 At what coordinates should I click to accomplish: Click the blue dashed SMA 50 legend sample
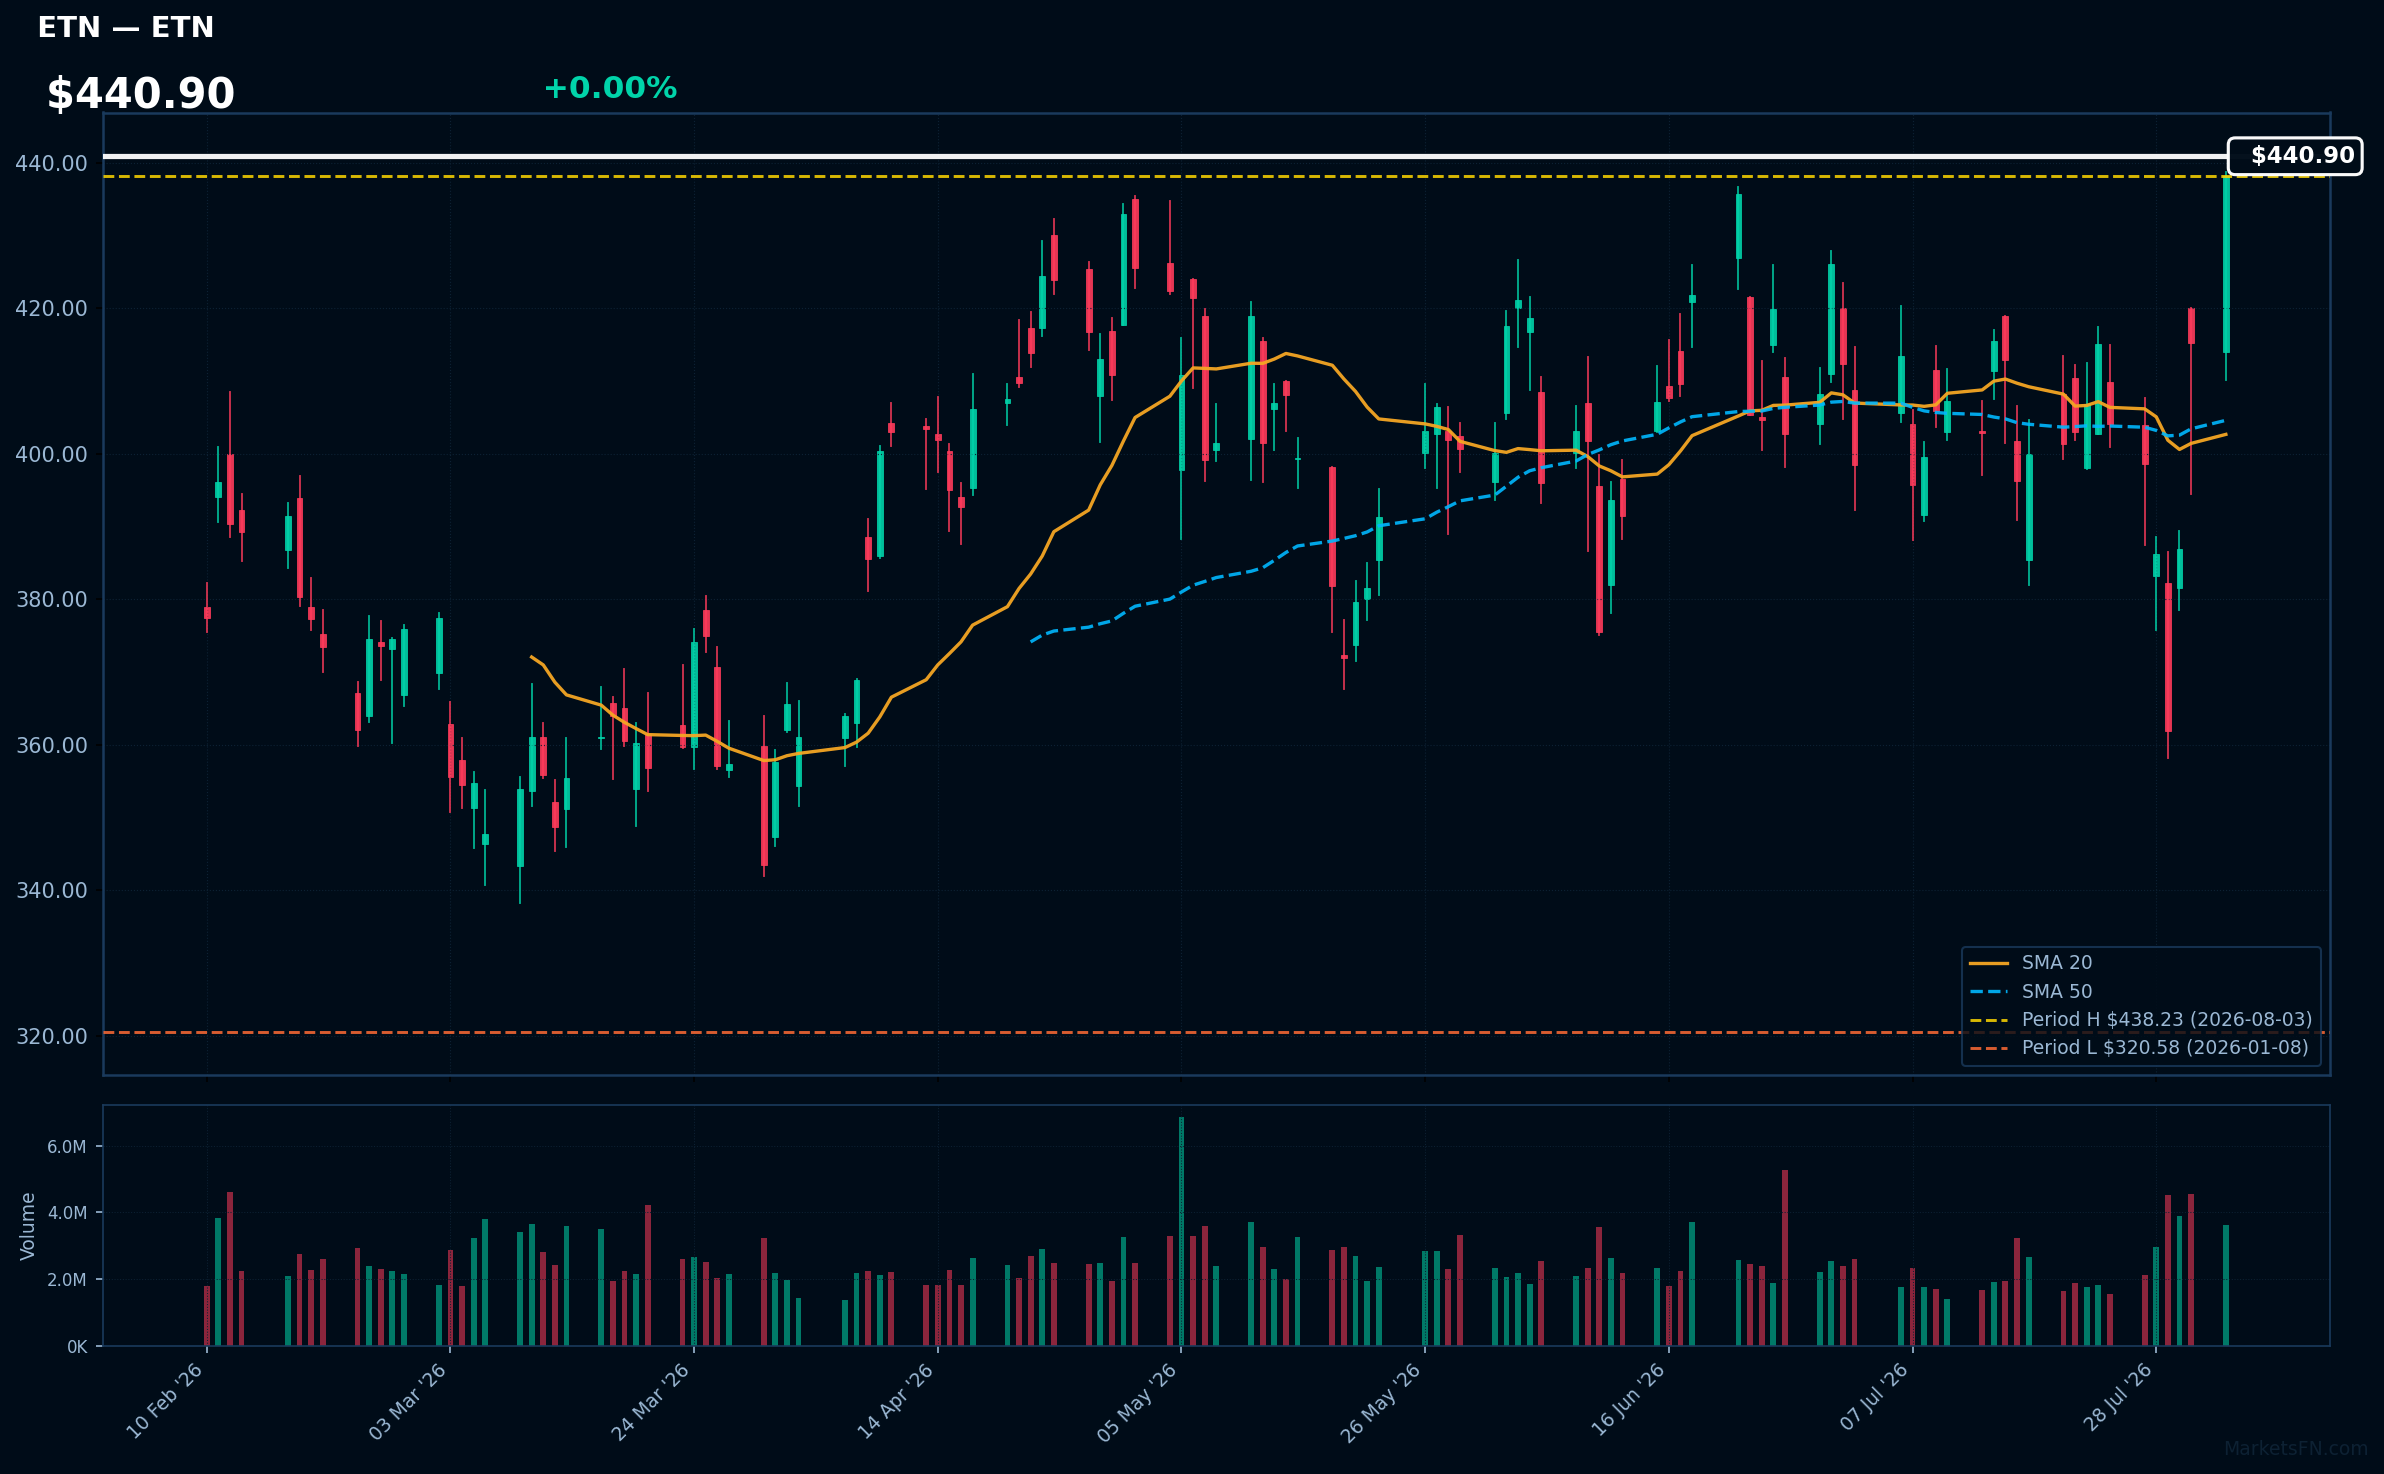pos(1989,992)
